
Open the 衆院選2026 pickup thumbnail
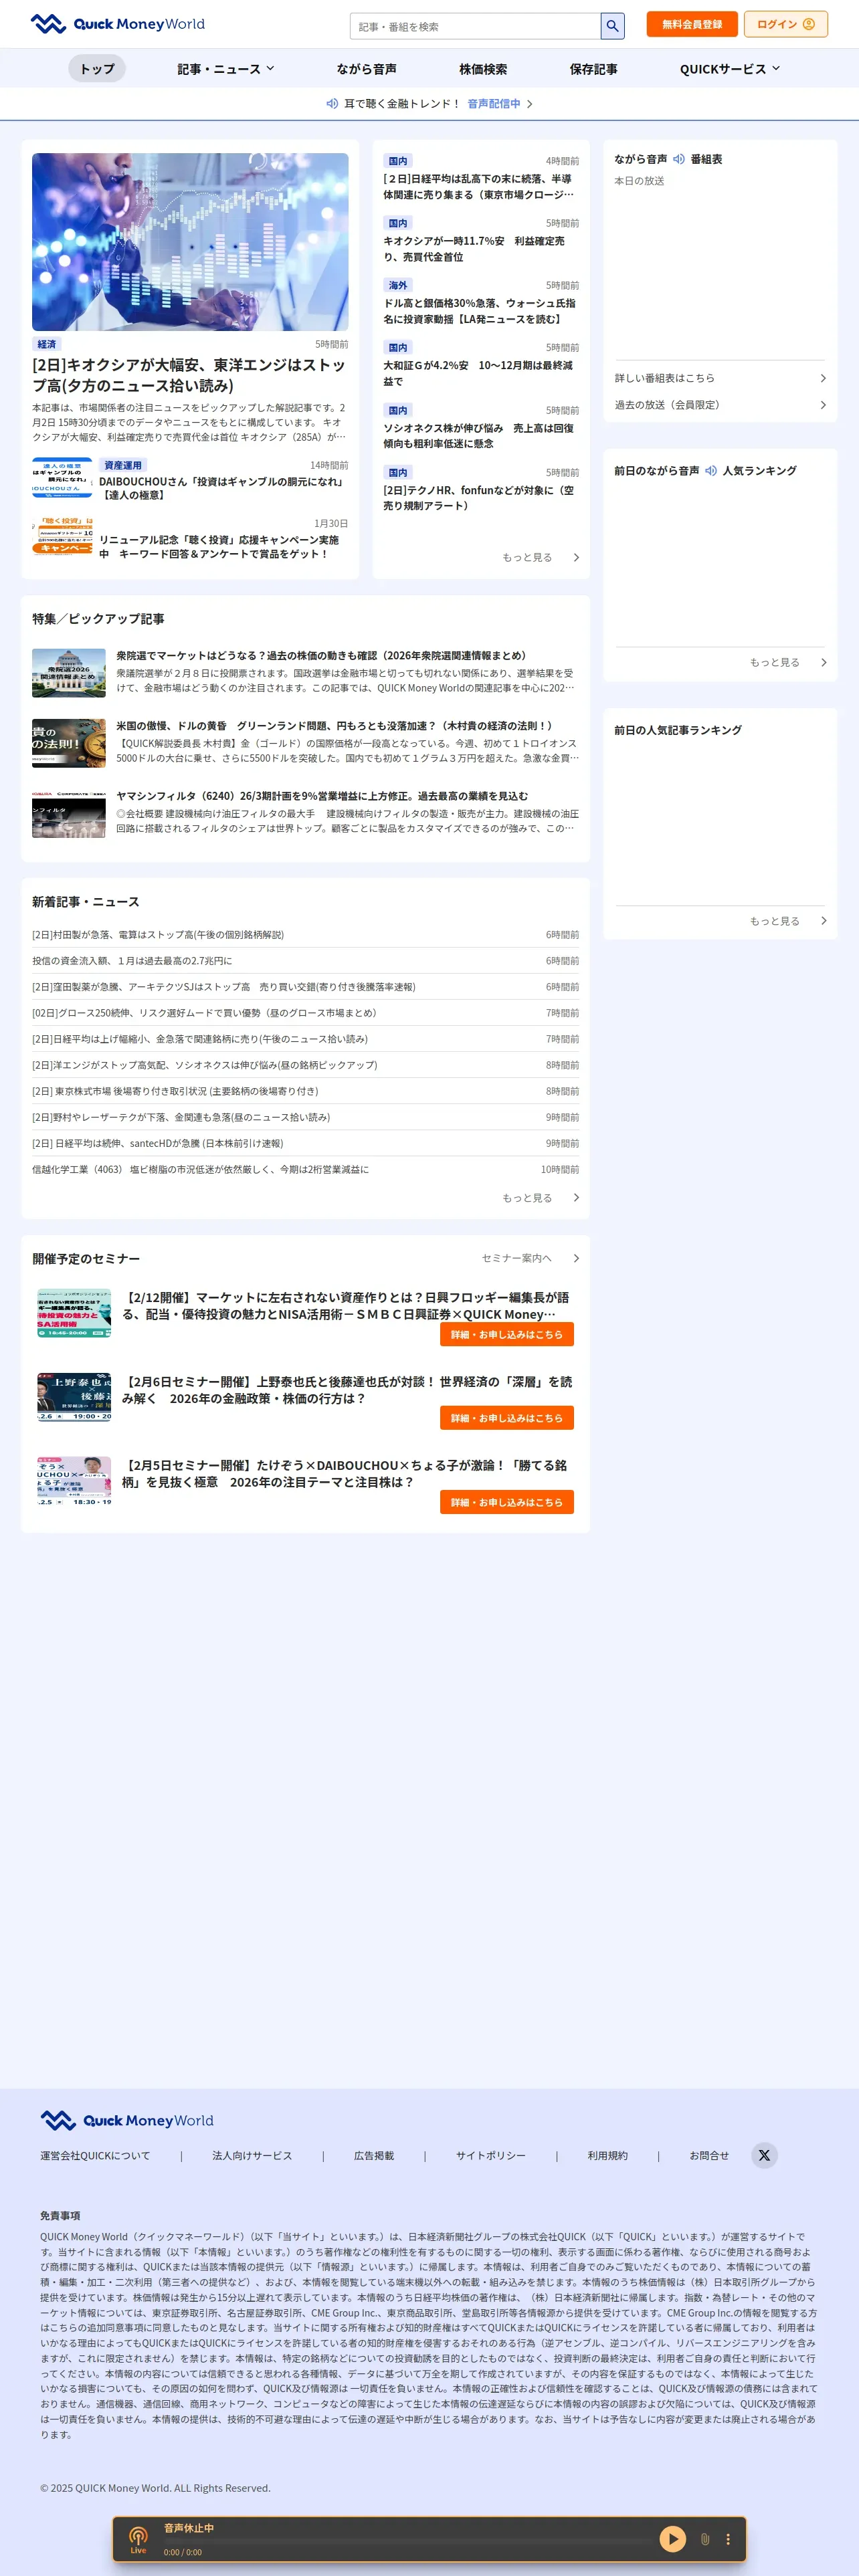click(69, 673)
